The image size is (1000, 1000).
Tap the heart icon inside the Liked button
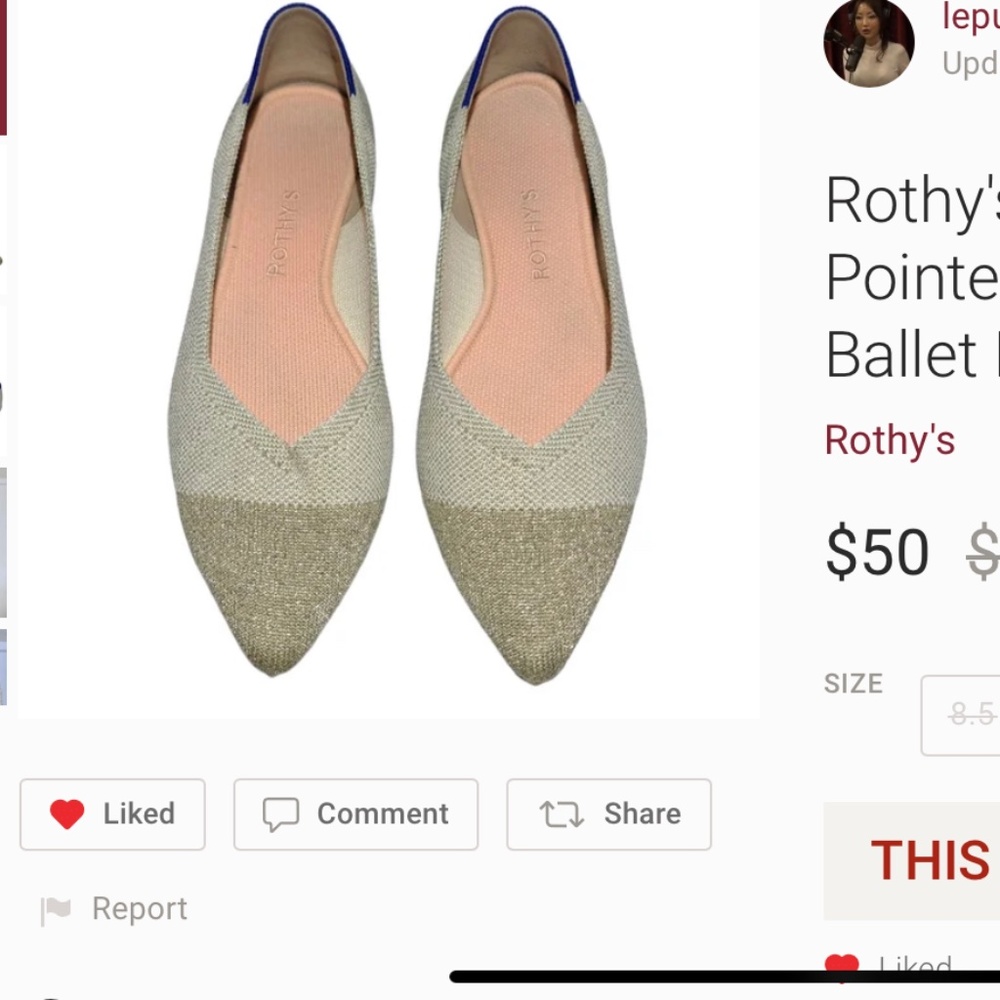click(x=66, y=813)
